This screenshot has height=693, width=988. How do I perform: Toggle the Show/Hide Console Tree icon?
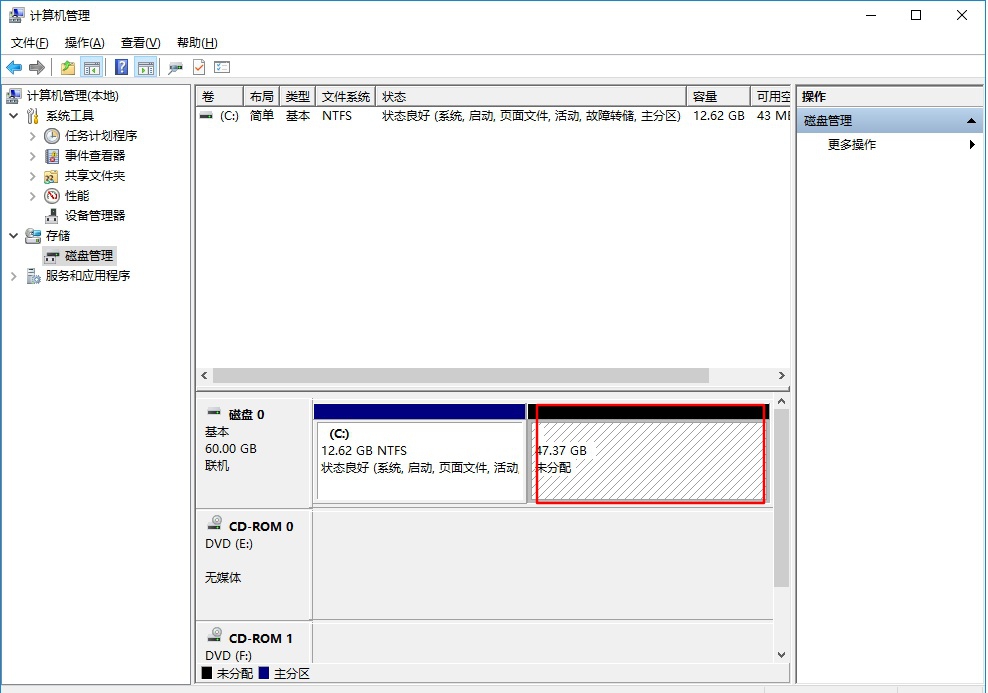[92, 67]
